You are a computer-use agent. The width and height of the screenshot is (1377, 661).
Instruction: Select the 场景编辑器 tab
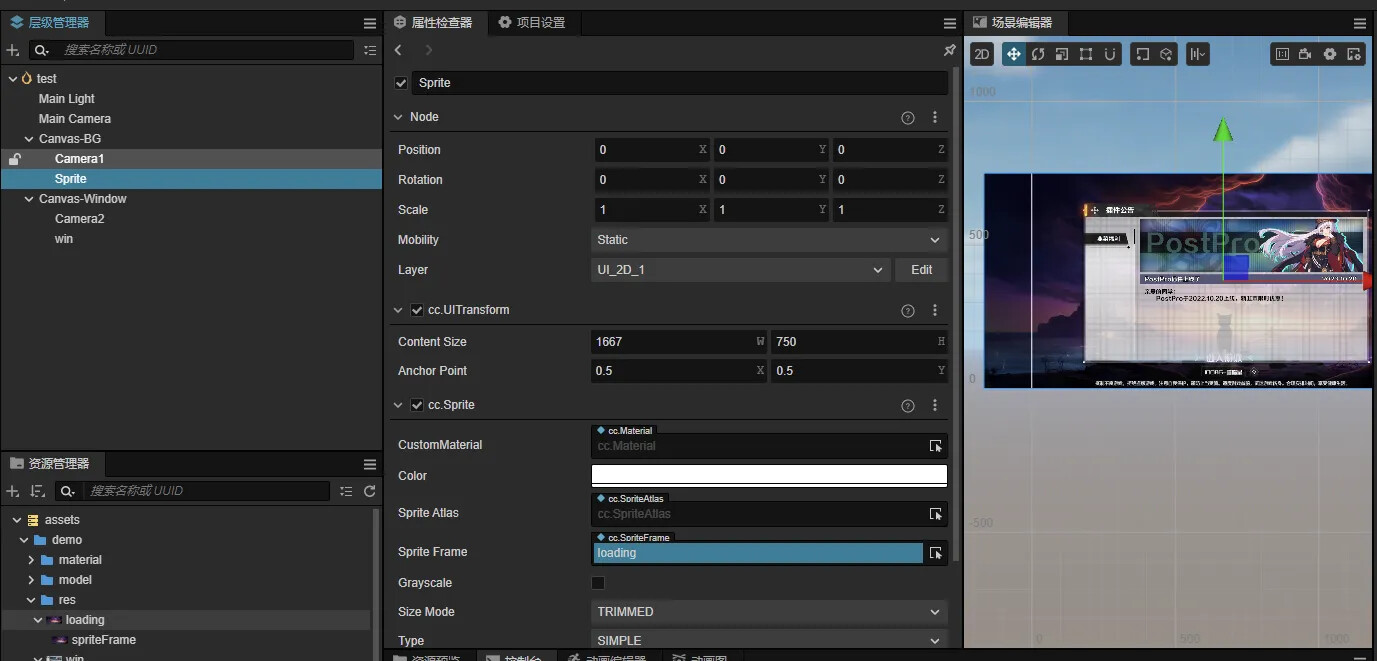[x=1013, y=22]
